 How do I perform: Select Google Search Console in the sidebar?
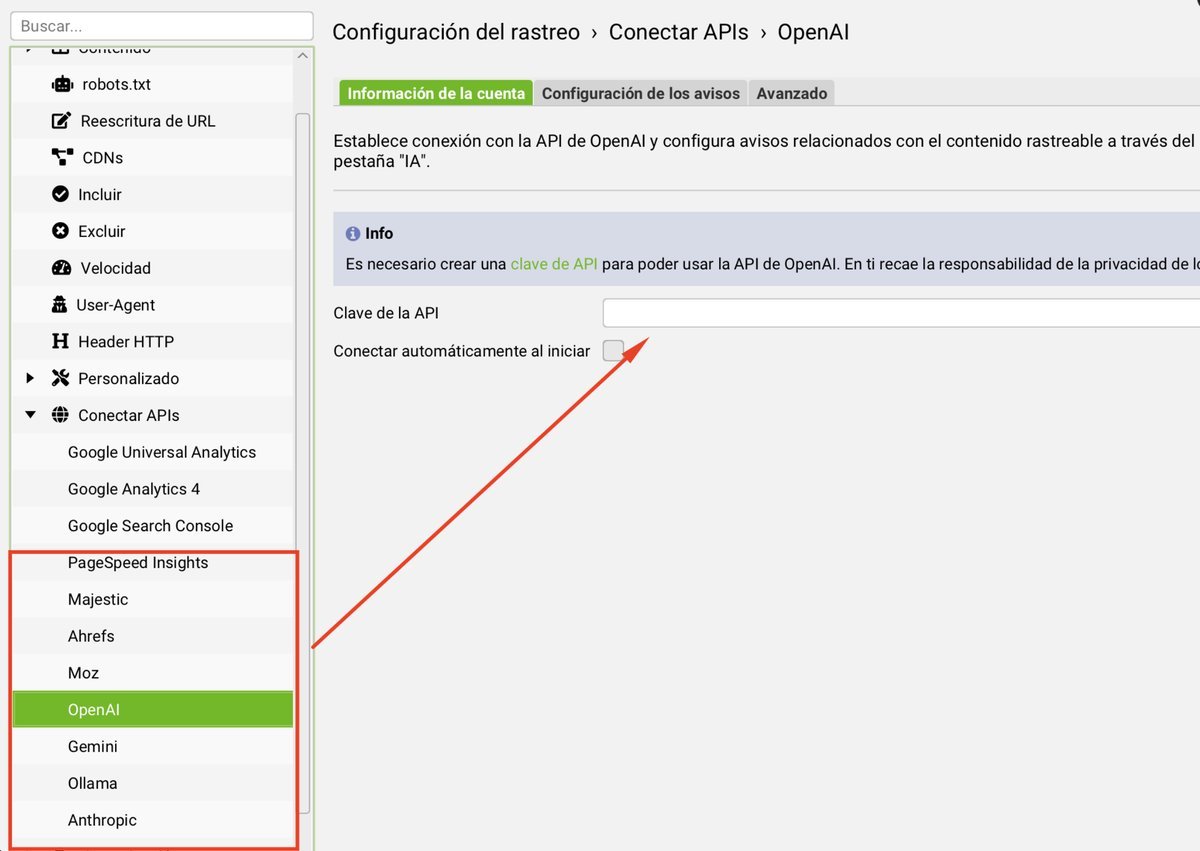coord(150,525)
